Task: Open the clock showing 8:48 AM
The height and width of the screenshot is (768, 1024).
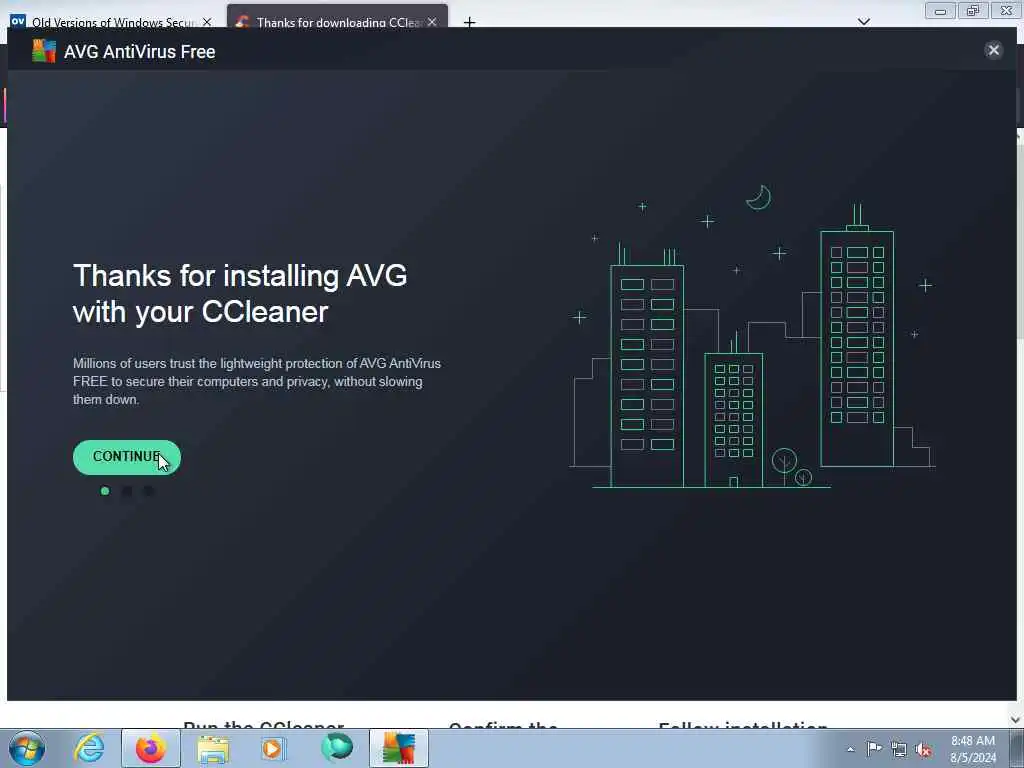Action: point(973,749)
